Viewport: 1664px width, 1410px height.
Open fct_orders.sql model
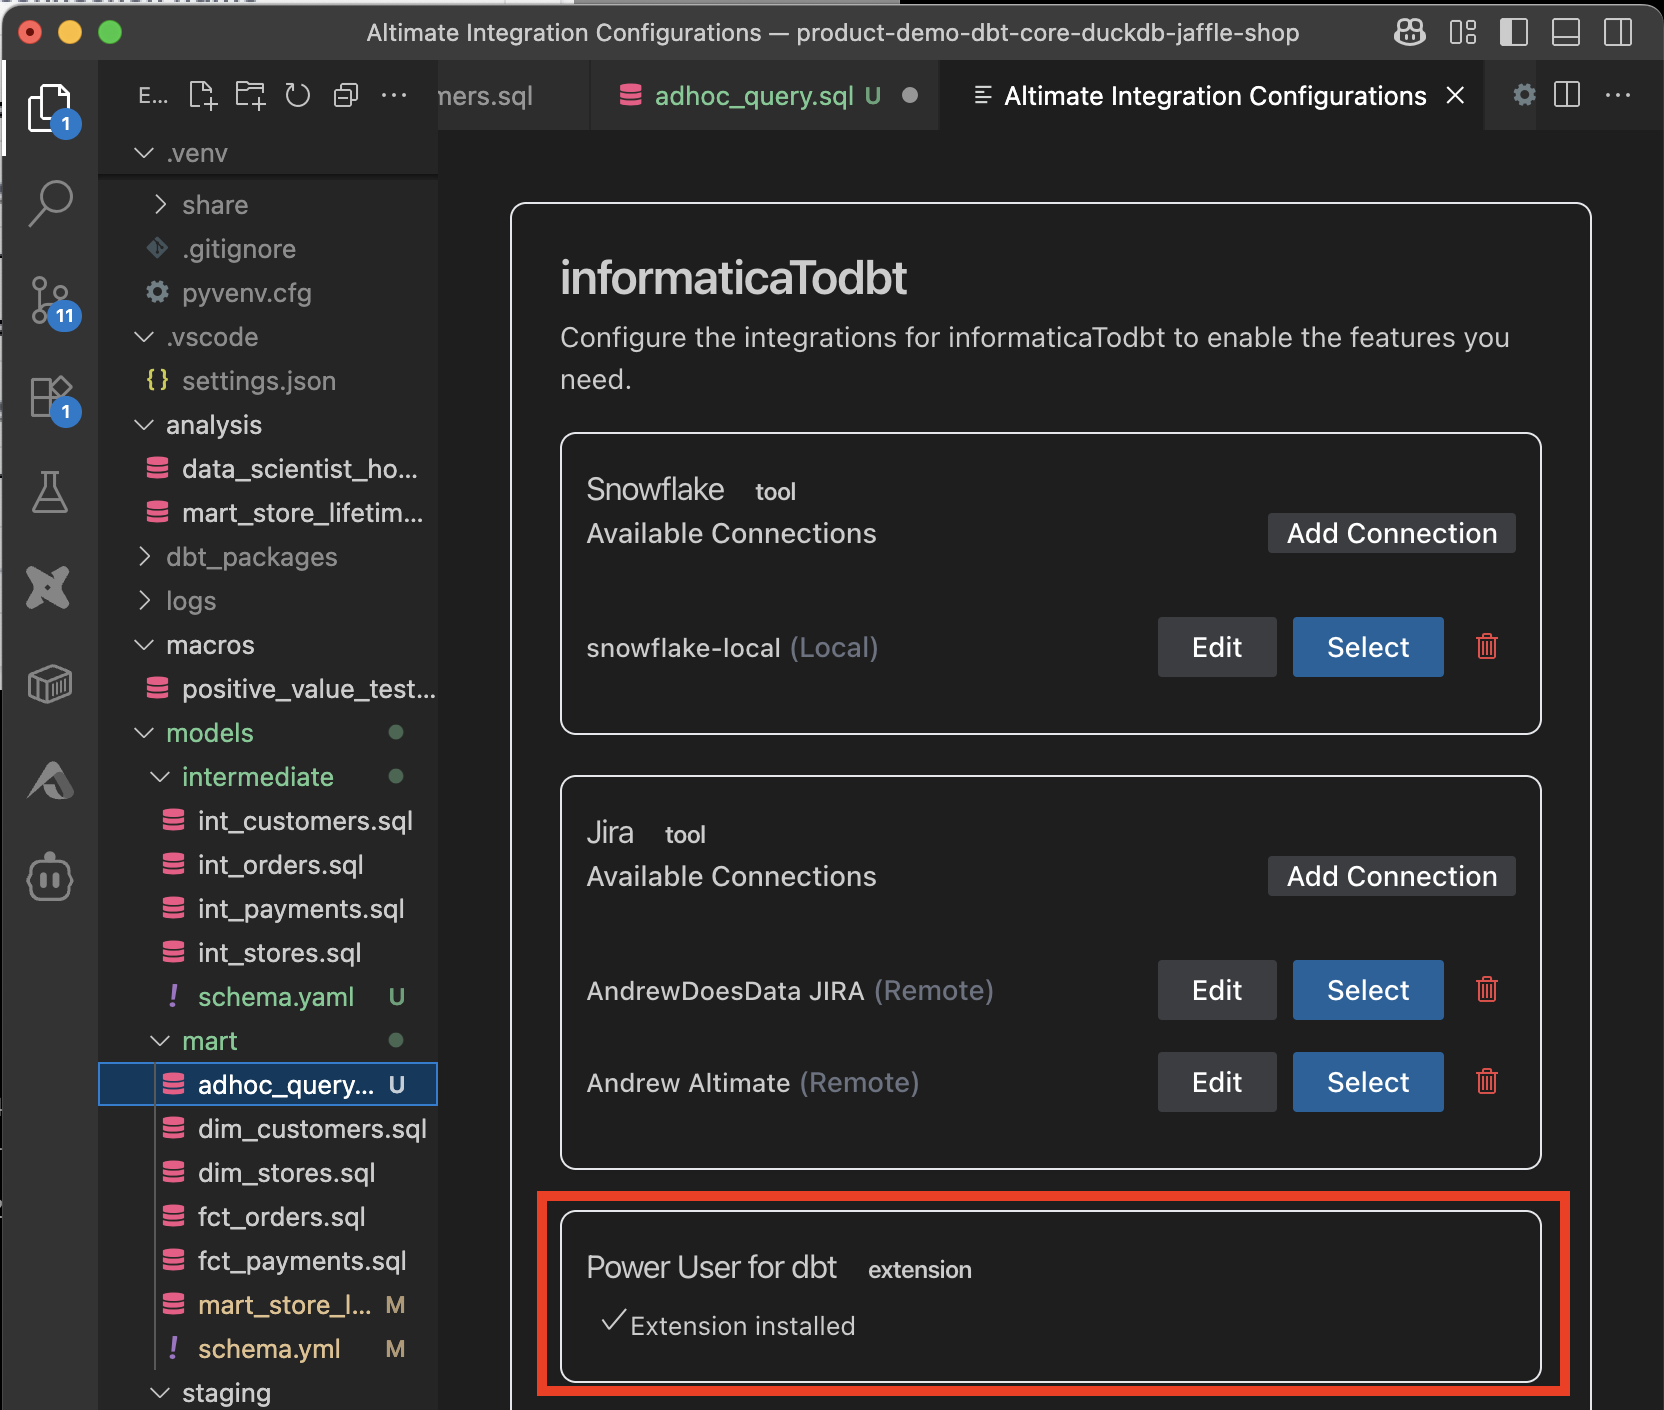(268, 1217)
